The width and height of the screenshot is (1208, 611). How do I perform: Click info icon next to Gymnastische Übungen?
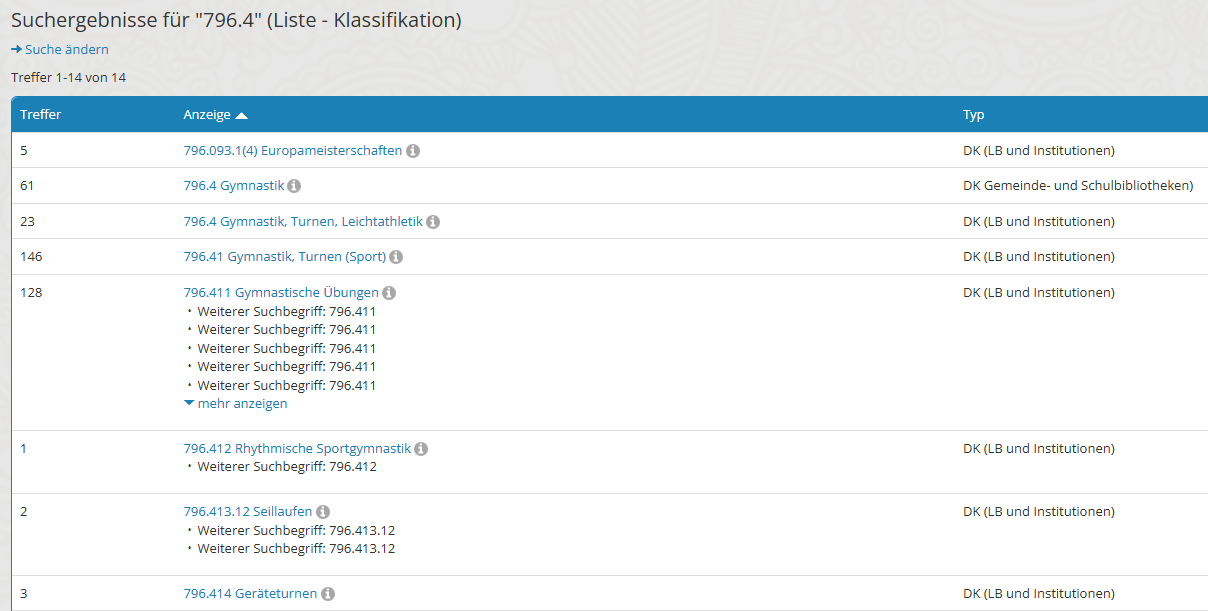[x=389, y=293]
